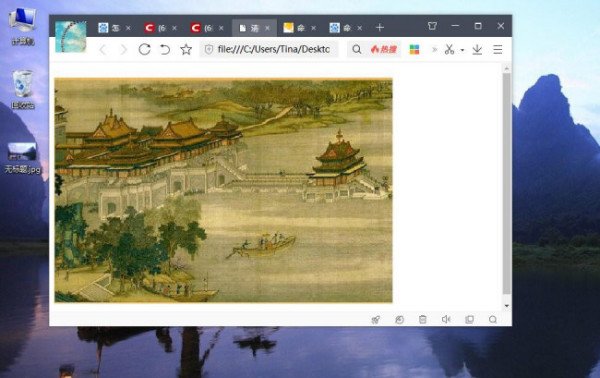Viewport: 600px width, 378px height.
Task: Select the .jpg image file on desktop
Action: (x=23, y=158)
